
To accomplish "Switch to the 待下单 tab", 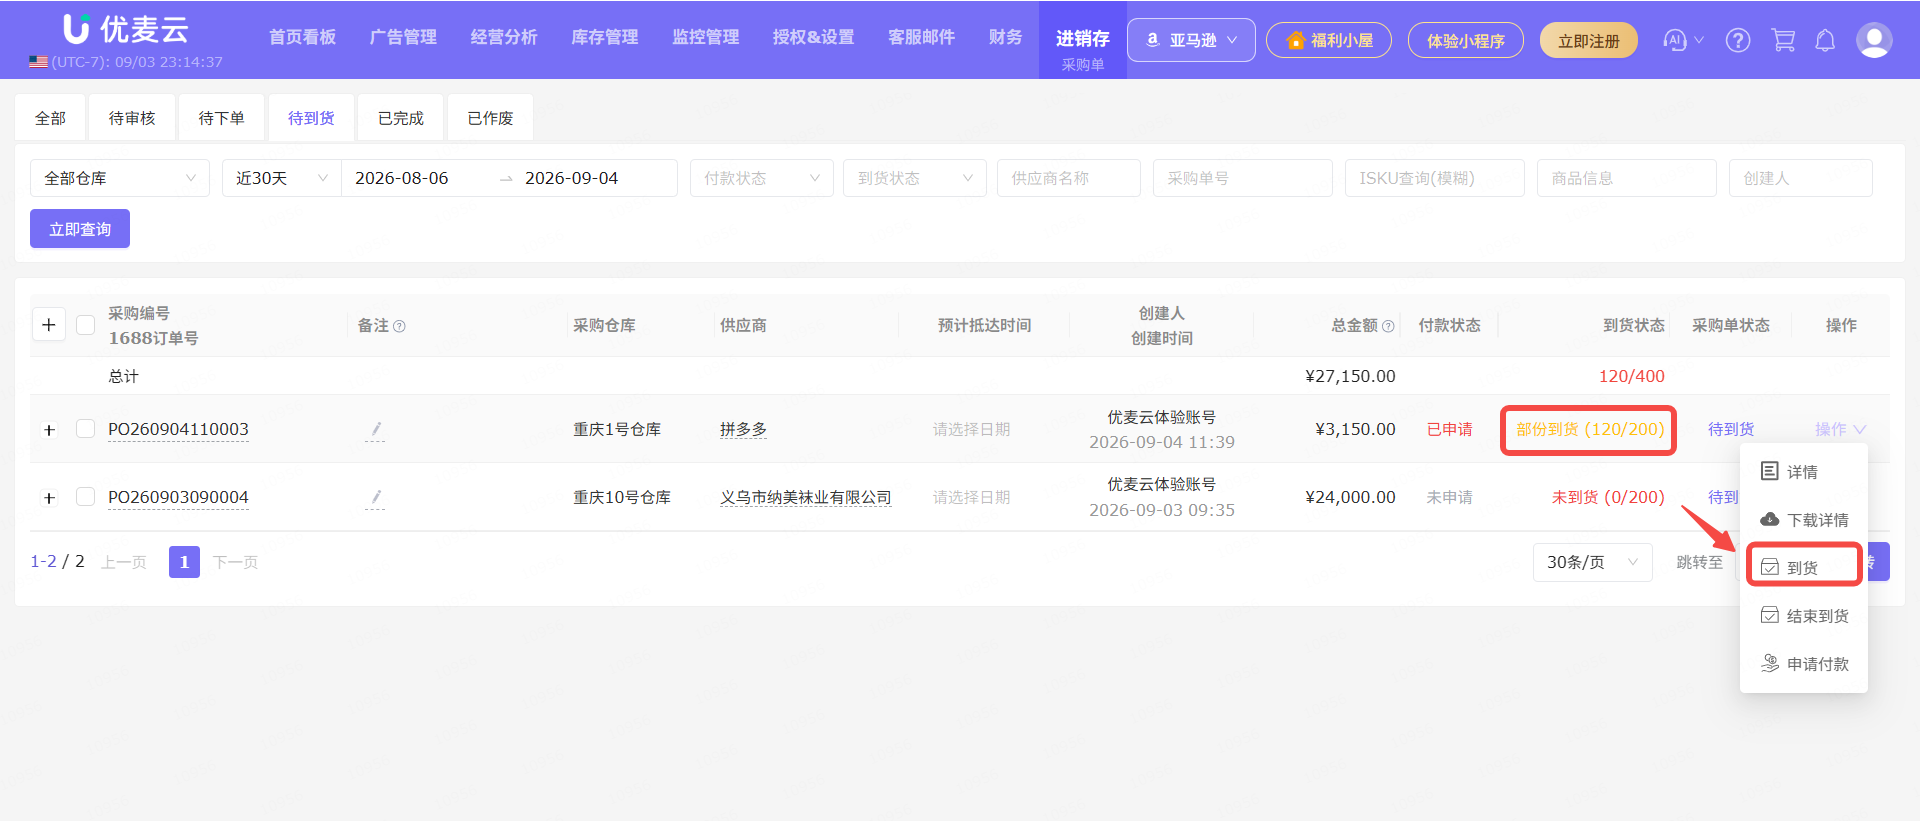I will point(221,118).
